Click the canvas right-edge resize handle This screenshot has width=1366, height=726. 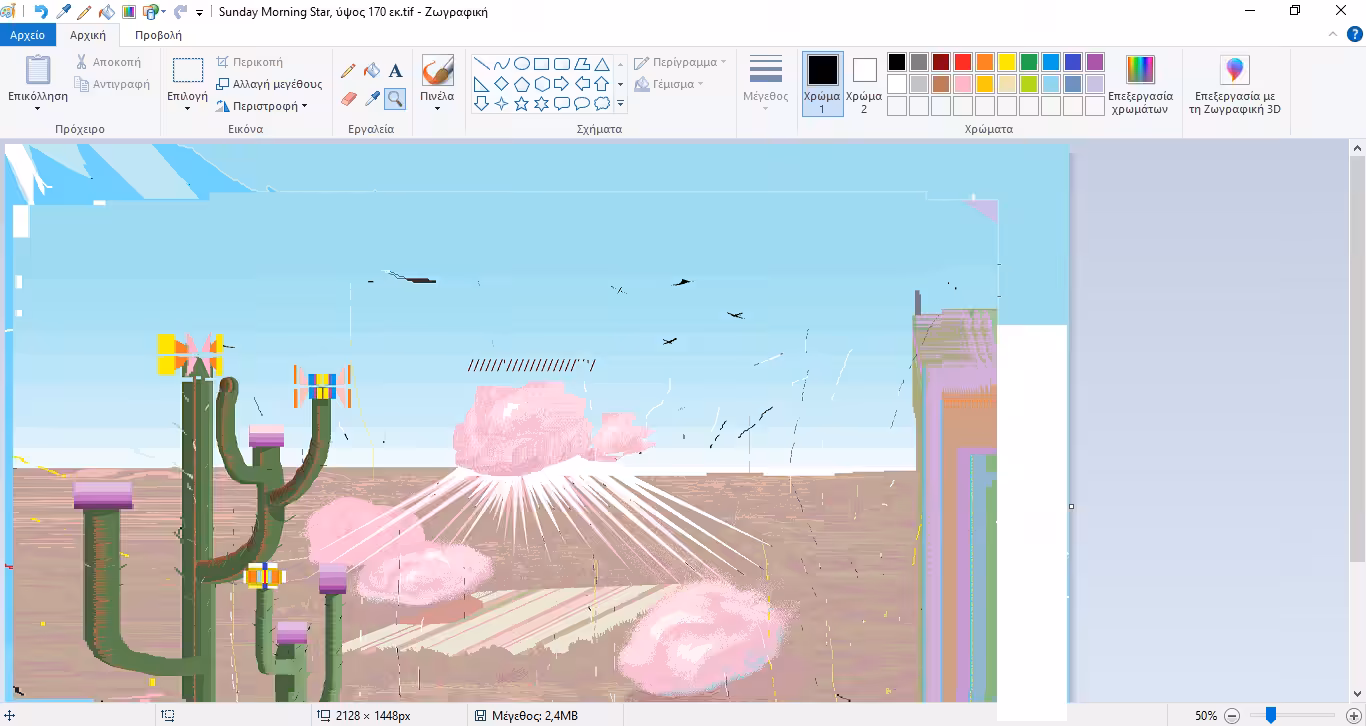pyautogui.click(x=1071, y=506)
